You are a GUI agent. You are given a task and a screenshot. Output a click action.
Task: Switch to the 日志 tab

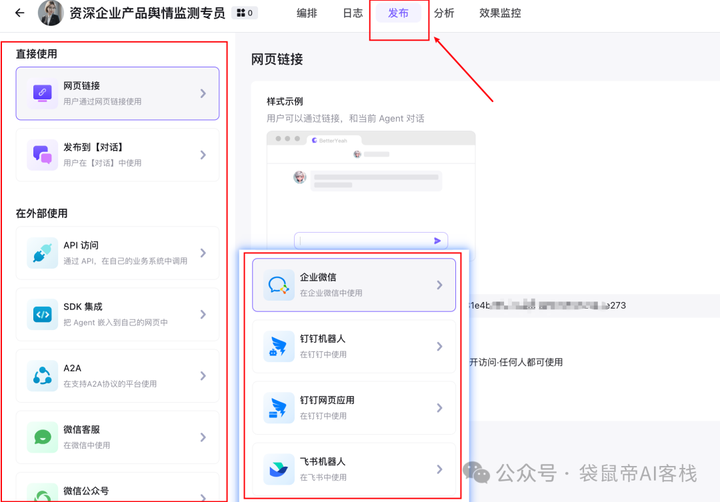click(353, 13)
